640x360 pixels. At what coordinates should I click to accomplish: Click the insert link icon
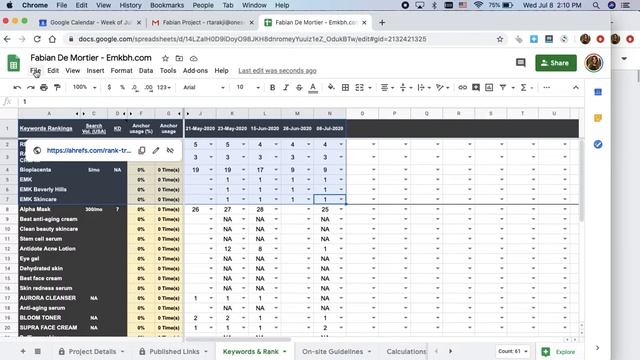(x=462, y=87)
